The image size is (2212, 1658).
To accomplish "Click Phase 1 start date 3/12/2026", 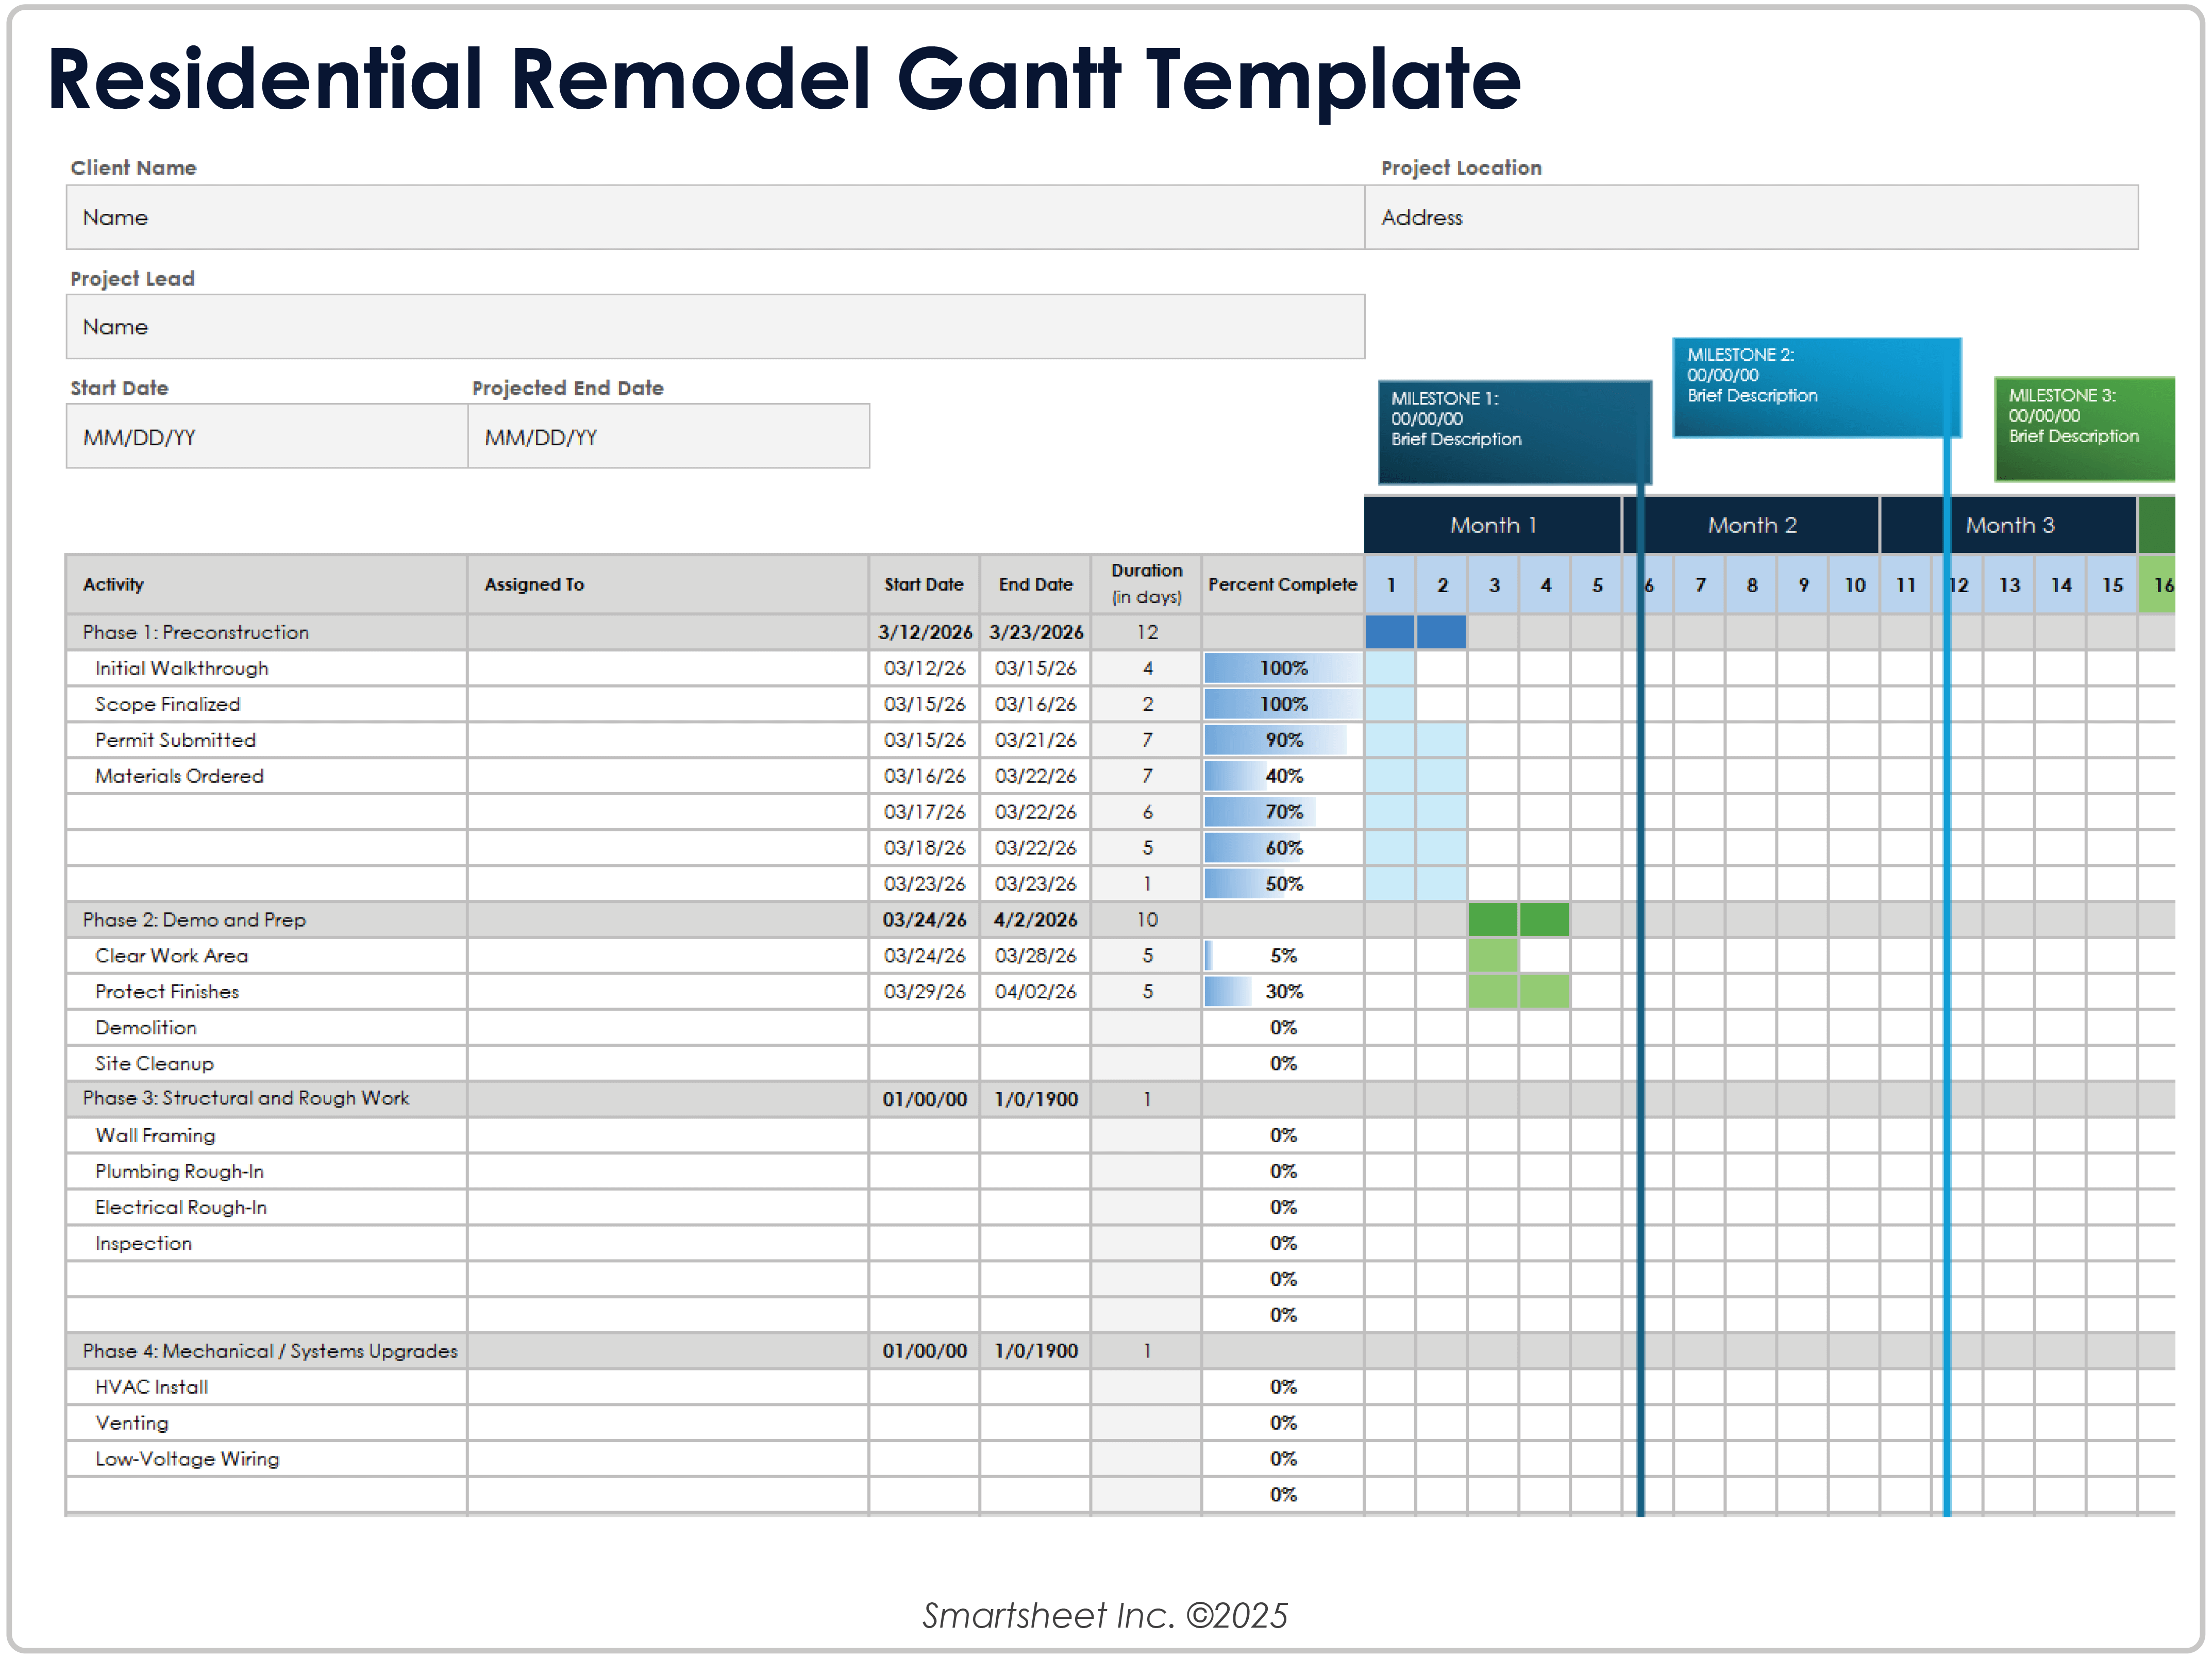I will pos(924,632).
